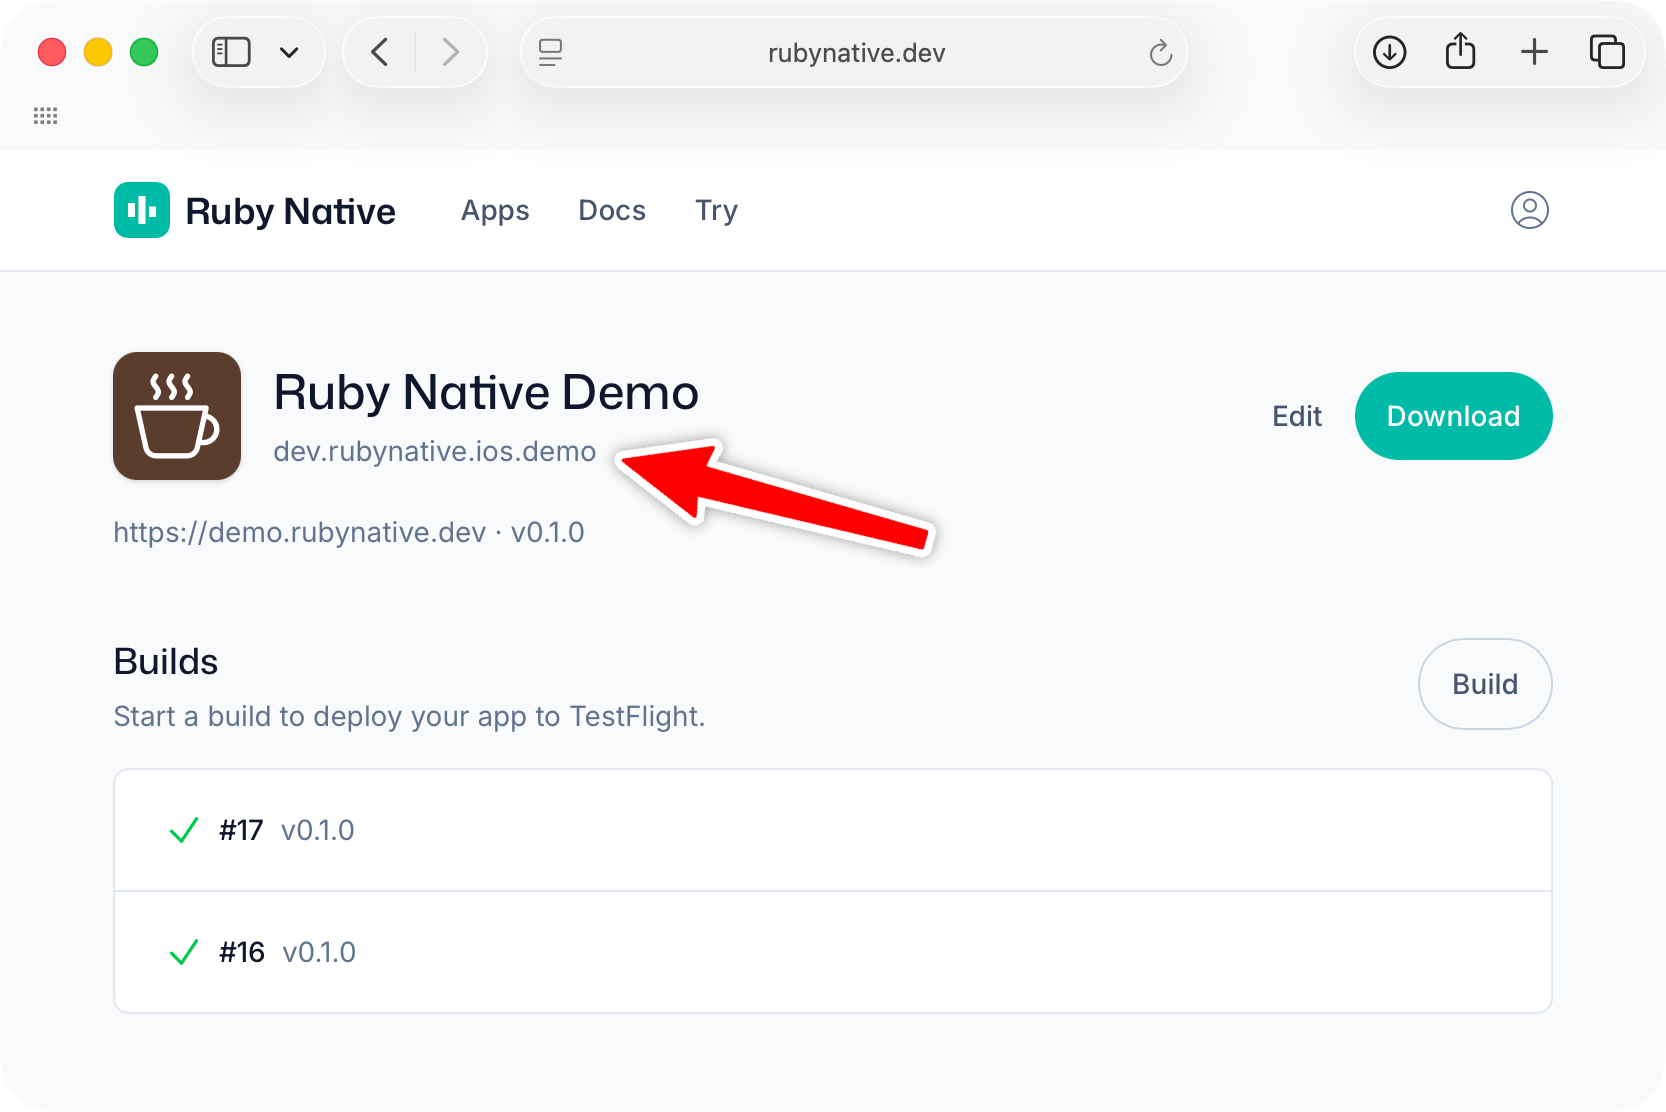Click the Edit link

pos(1297,416)
